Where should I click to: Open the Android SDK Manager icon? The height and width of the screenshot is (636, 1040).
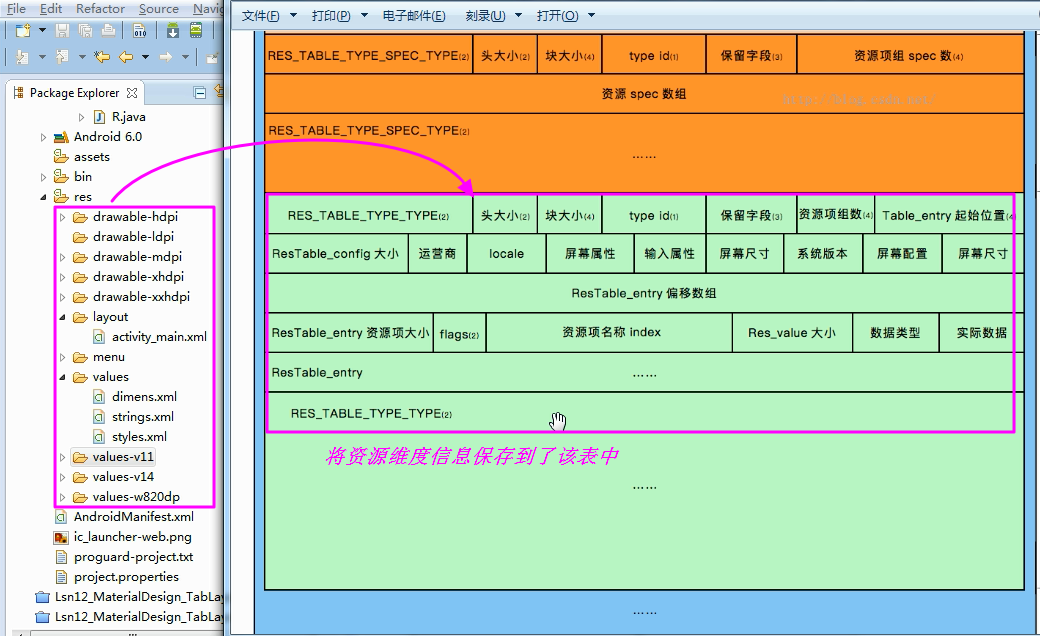pos(173,31)
